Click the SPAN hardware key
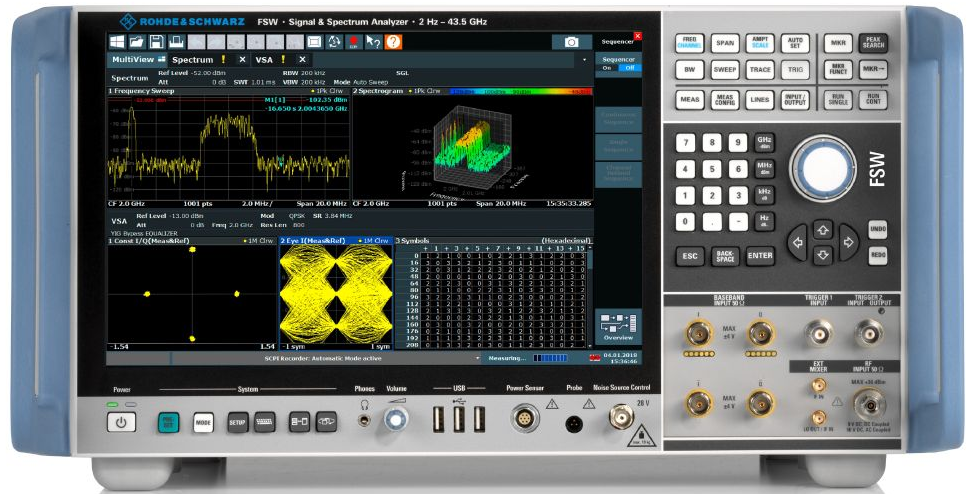The image size is (973, 494). (x=725, y=43)
